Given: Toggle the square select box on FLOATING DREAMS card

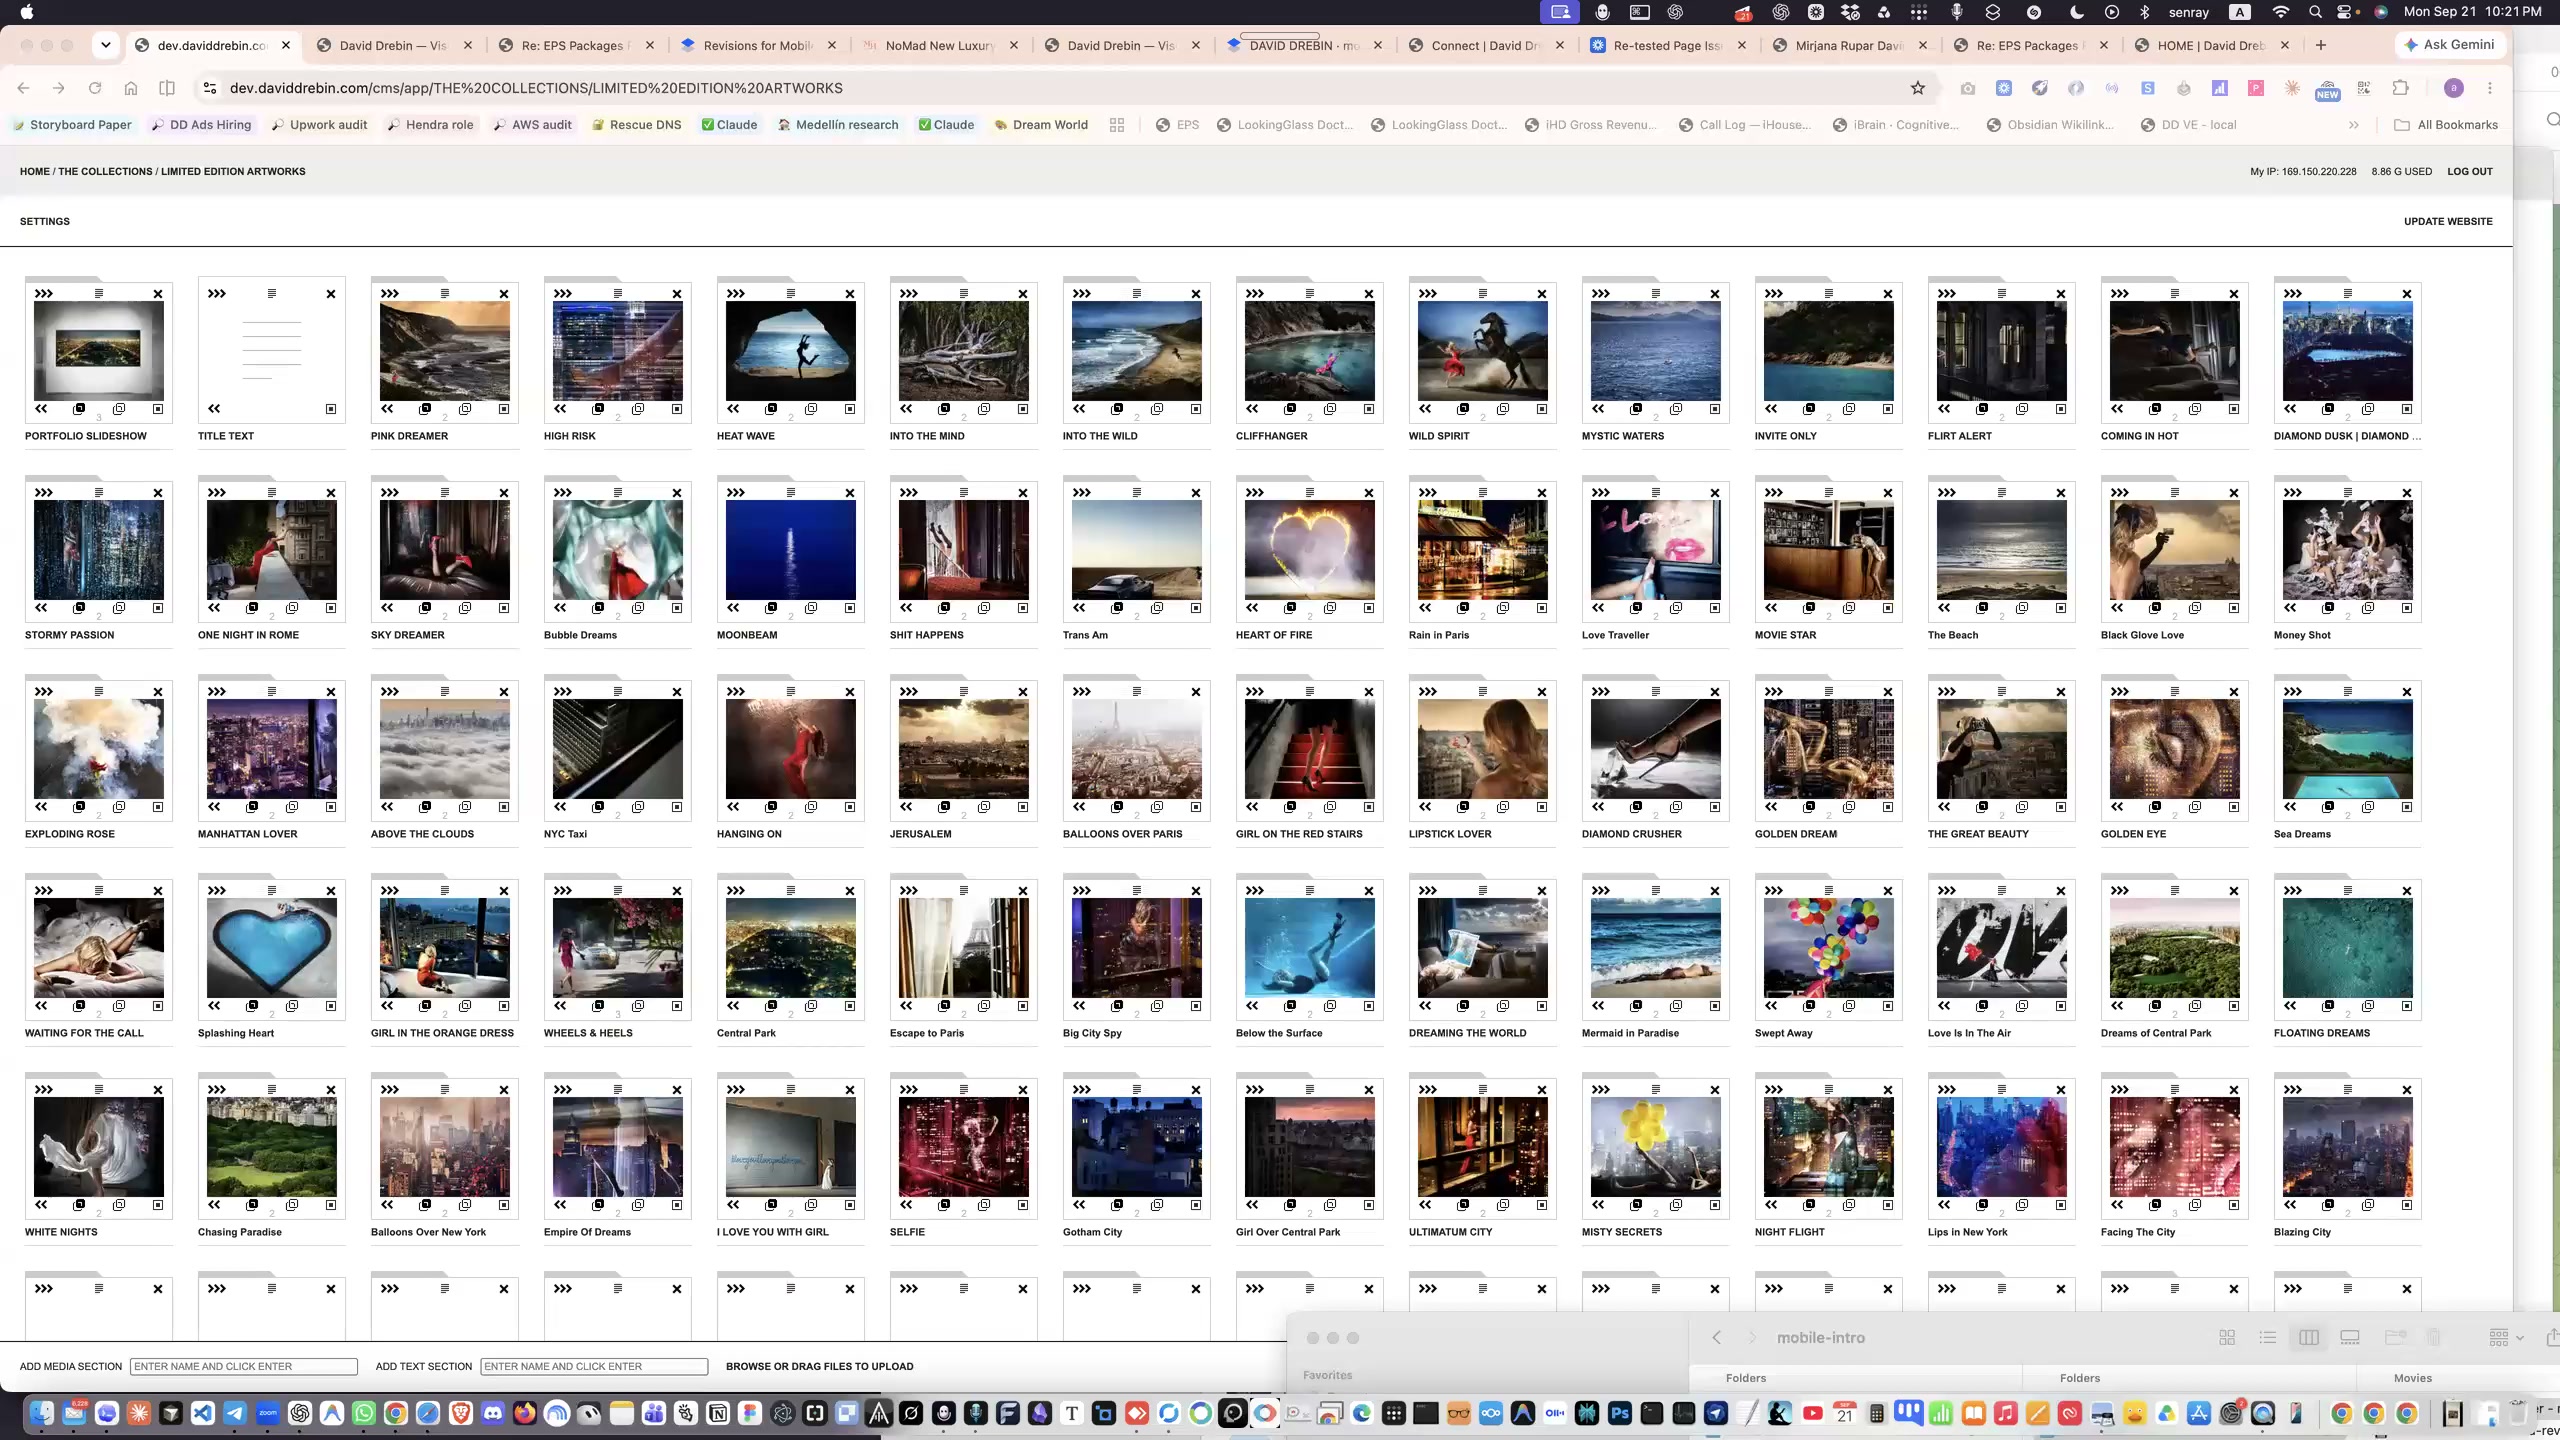Looking at the screenshot, I should (2407, 1006).
